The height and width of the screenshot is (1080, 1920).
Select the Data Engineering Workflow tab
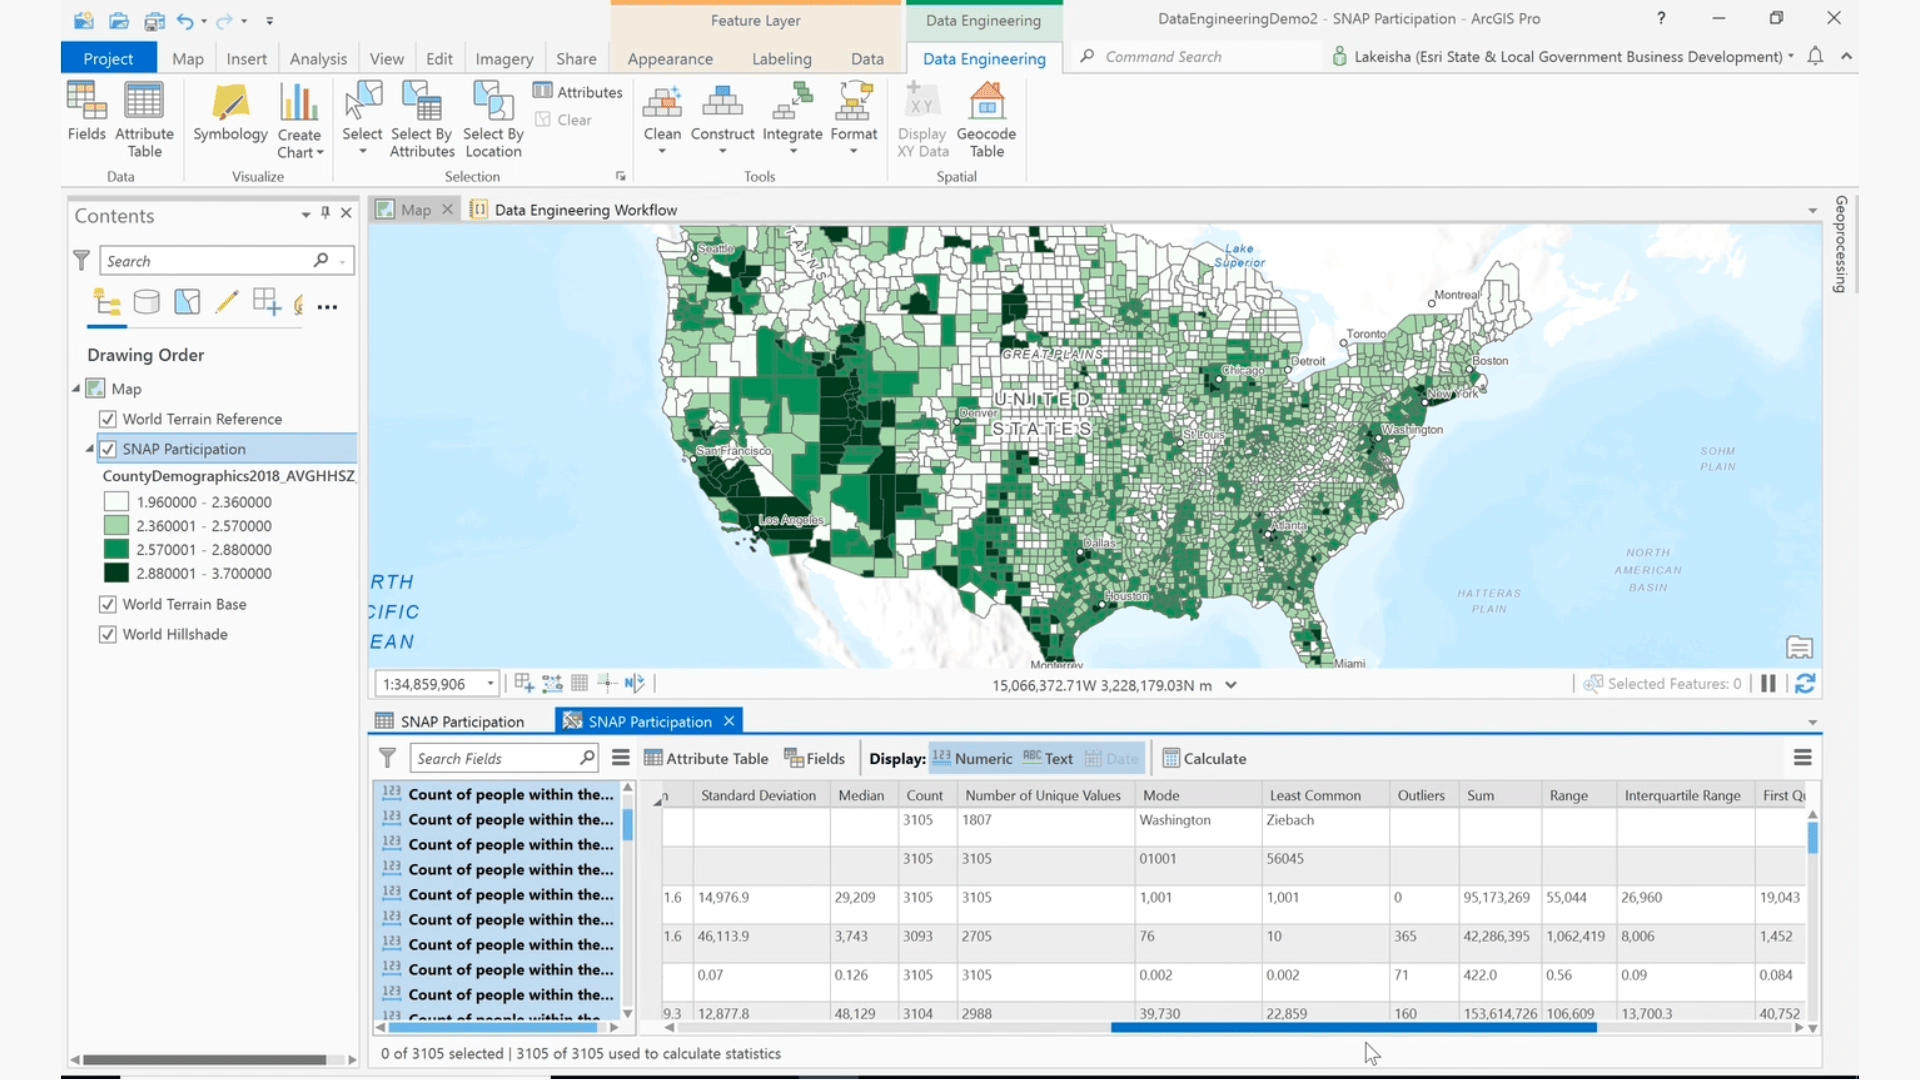click(585, 210)
